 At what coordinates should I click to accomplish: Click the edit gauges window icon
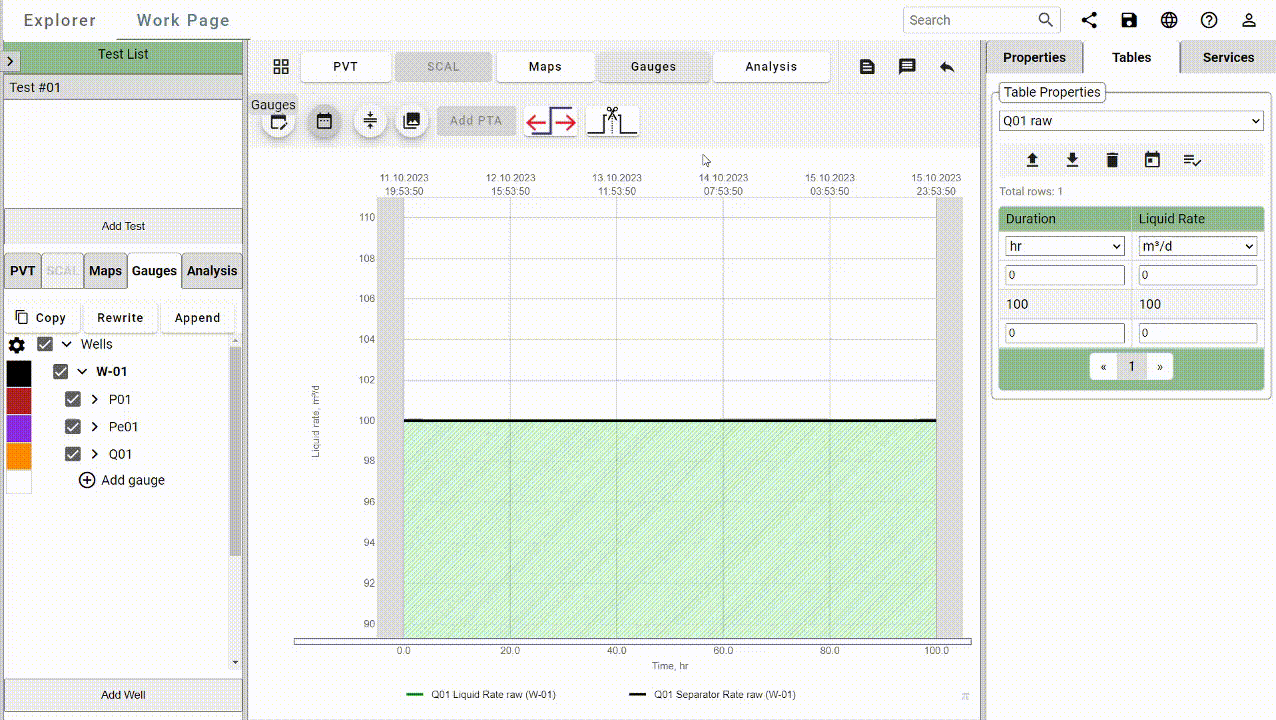279,122
